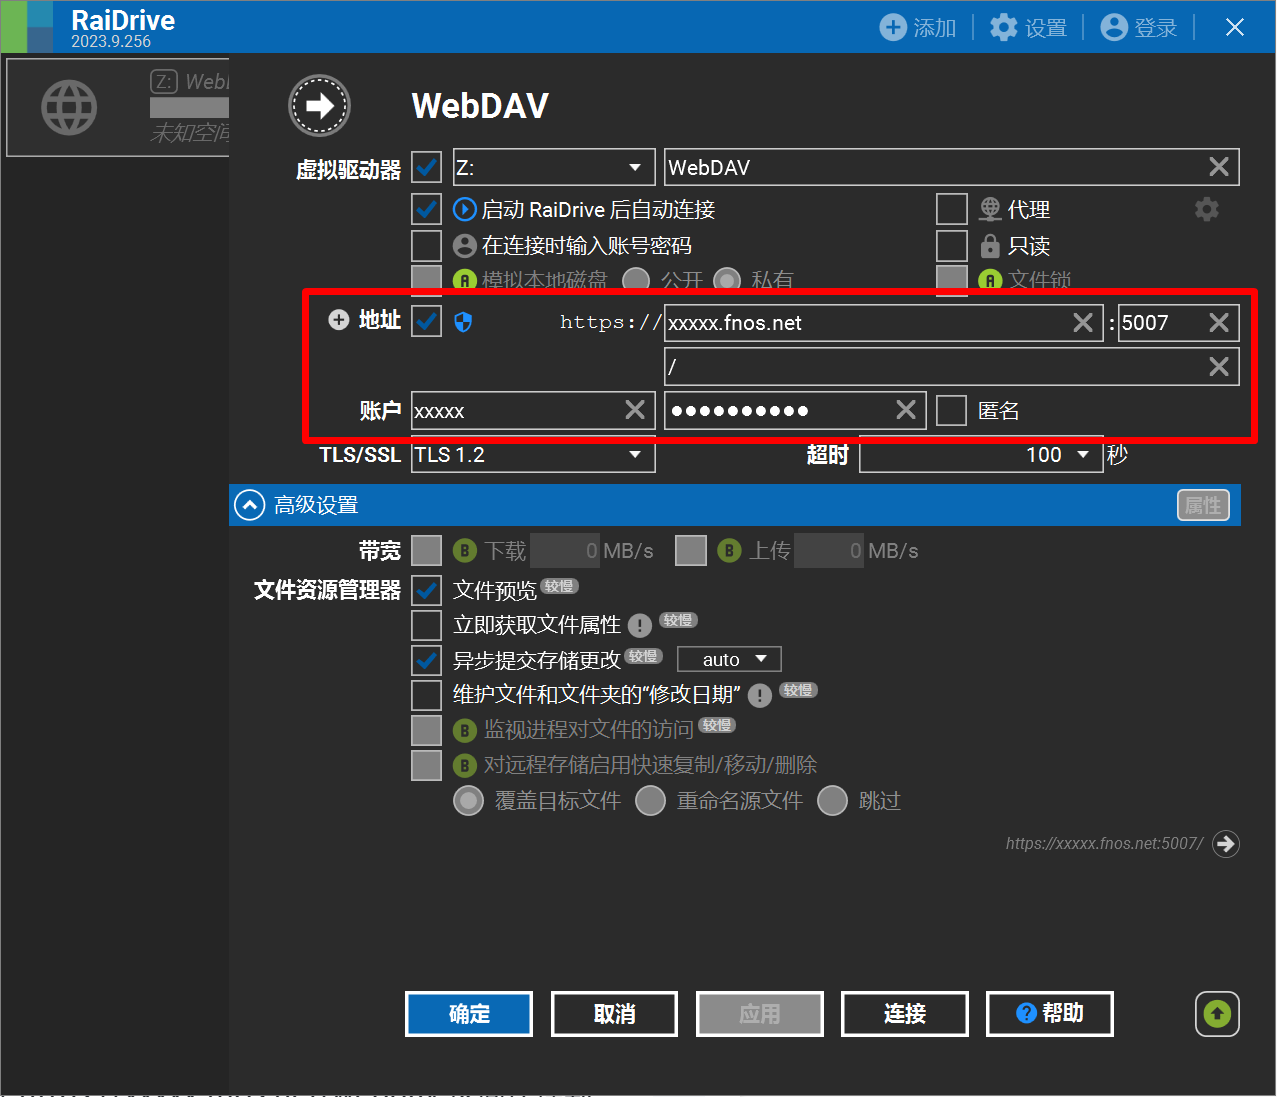Toggle the 虚拟驱动器 checkbox
1277x1097 pixels.
coord(427,167)
